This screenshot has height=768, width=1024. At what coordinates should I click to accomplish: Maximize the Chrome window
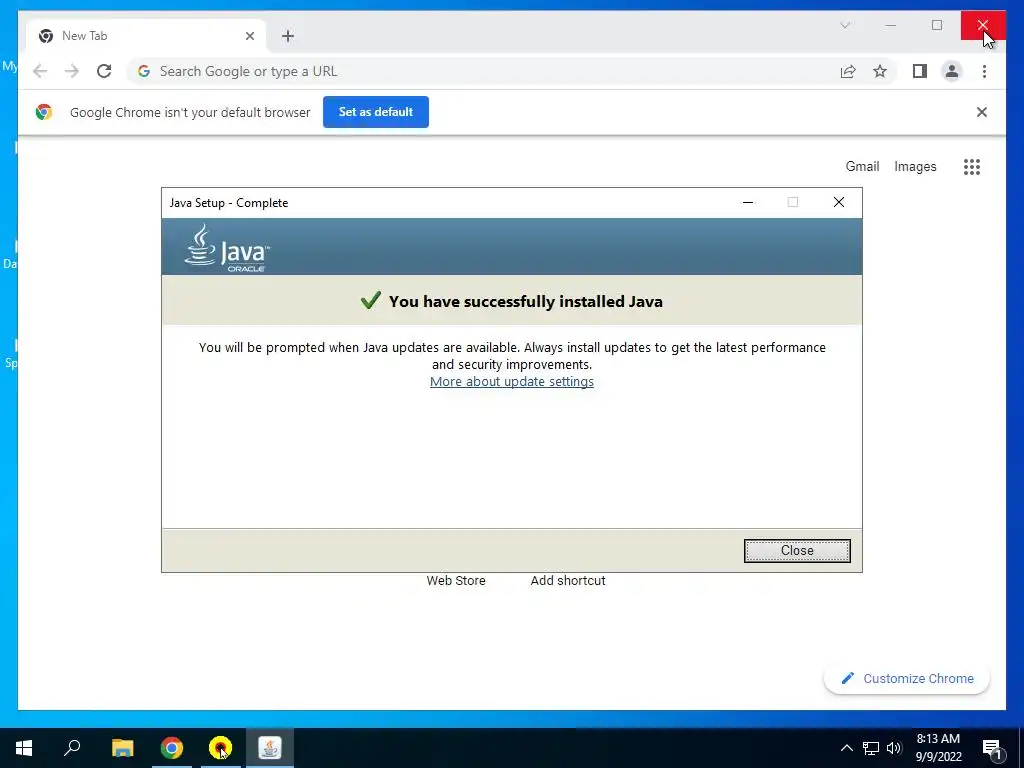(x=936, y=25)
